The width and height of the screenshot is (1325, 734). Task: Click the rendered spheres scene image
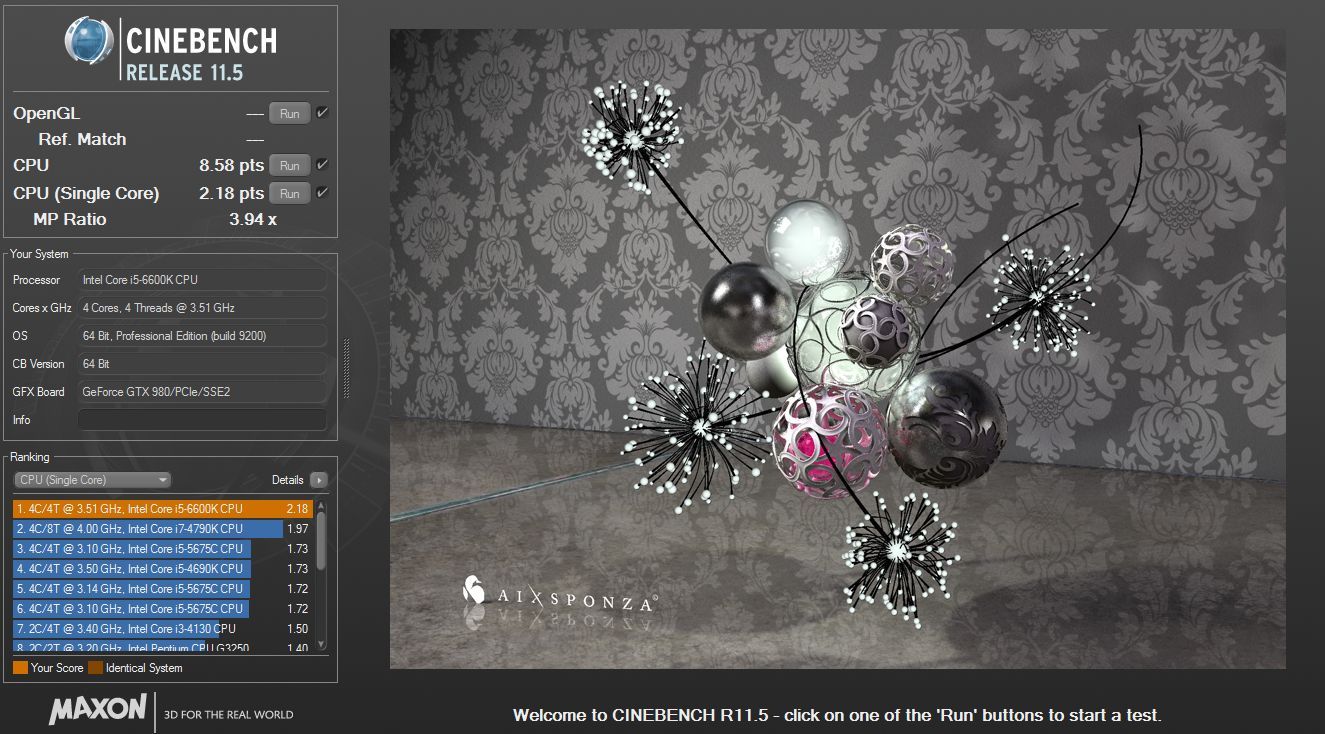click(838, 349)
